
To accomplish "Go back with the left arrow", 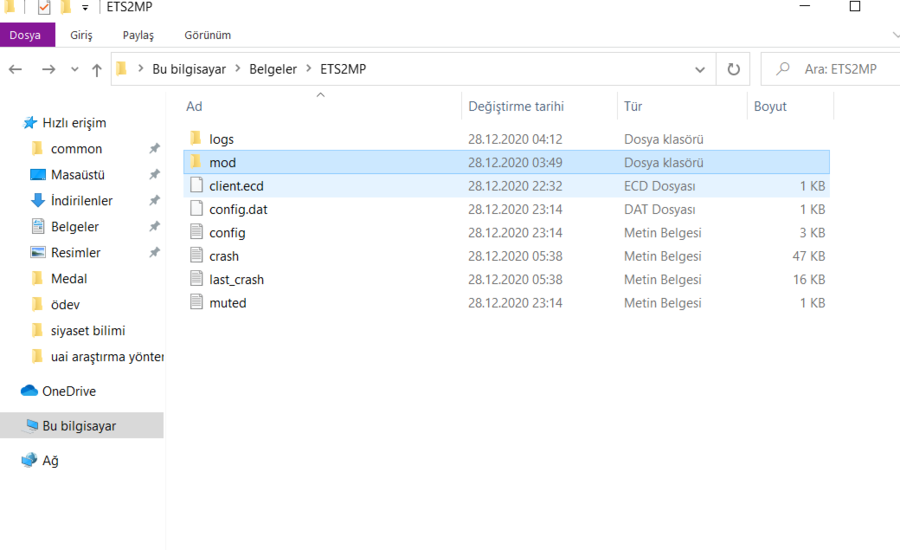I will coord(15,69).
